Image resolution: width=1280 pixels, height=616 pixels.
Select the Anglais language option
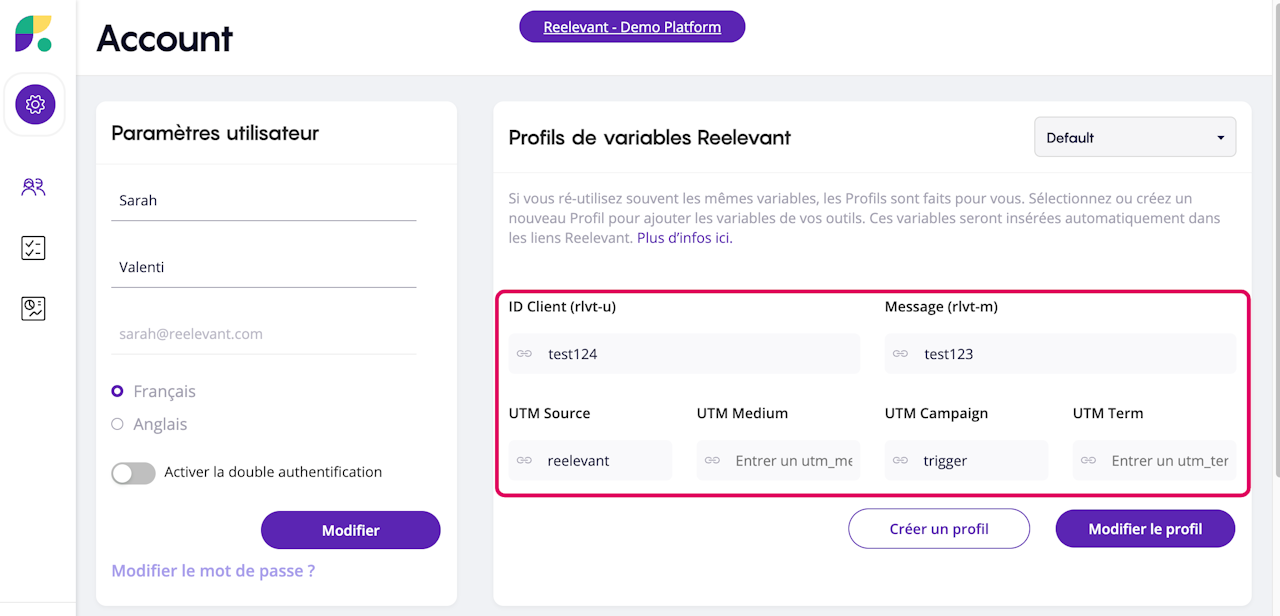(x=118, y=424)
